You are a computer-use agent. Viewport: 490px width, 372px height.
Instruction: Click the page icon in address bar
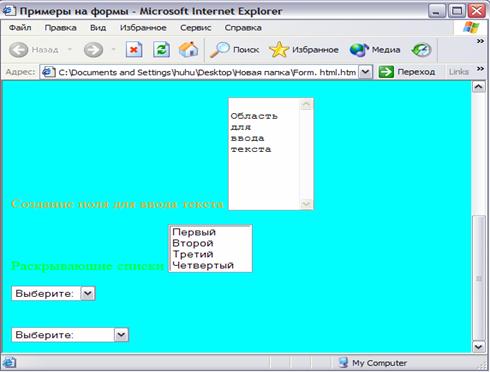click(49, 72)
